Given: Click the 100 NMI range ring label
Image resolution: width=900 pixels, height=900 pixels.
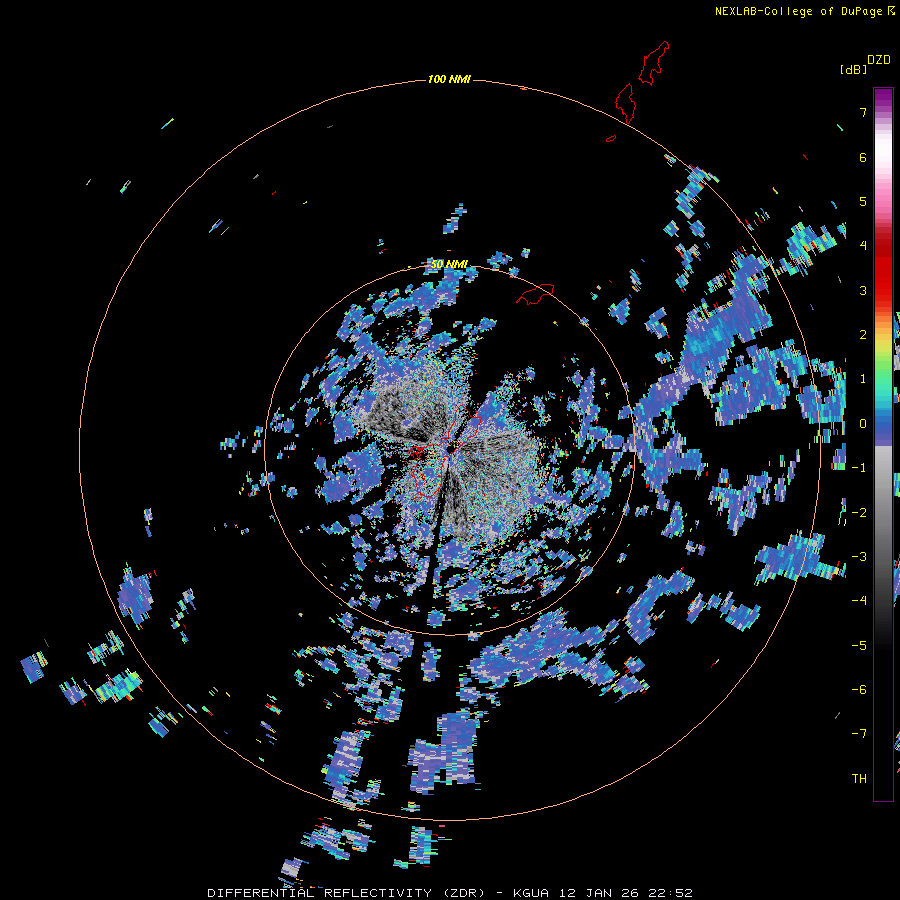Looking at the screenshot, I should [x=449, y=79].
